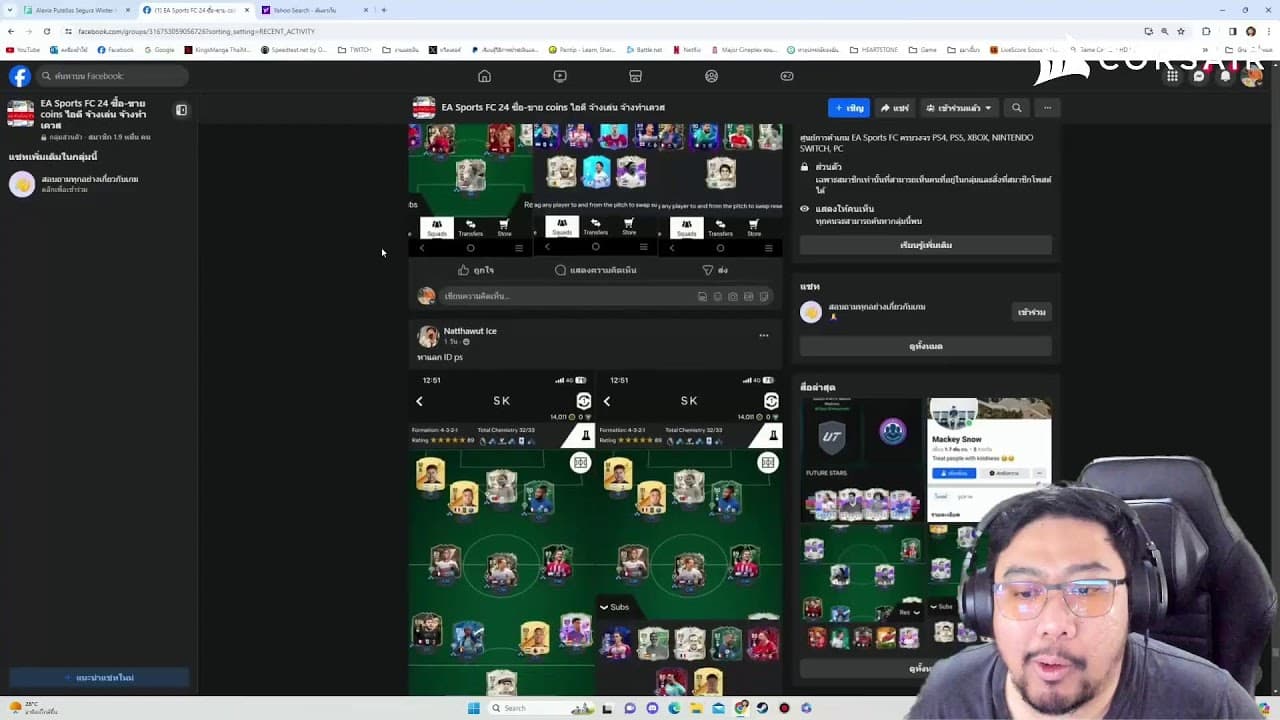Like the squad post

click(x=476, y=270)
